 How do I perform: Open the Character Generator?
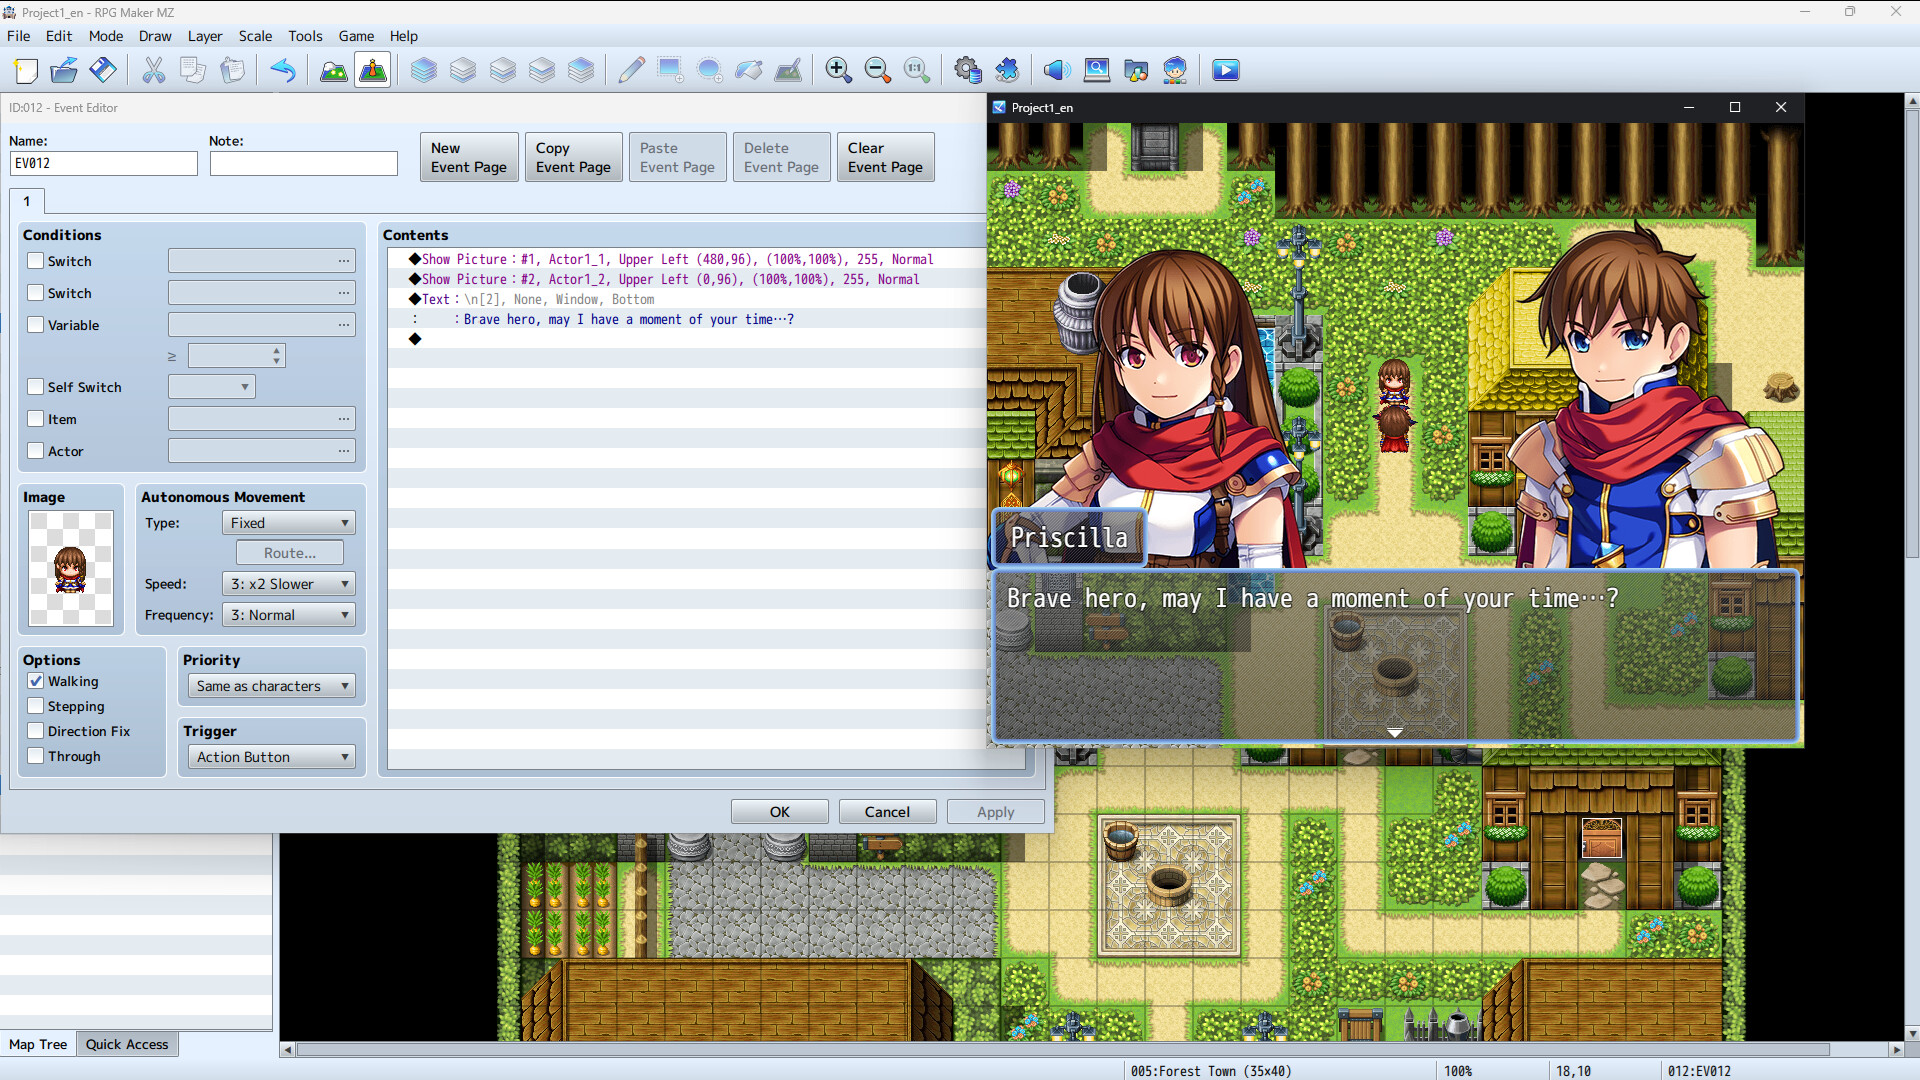(x=1175, y=70)
